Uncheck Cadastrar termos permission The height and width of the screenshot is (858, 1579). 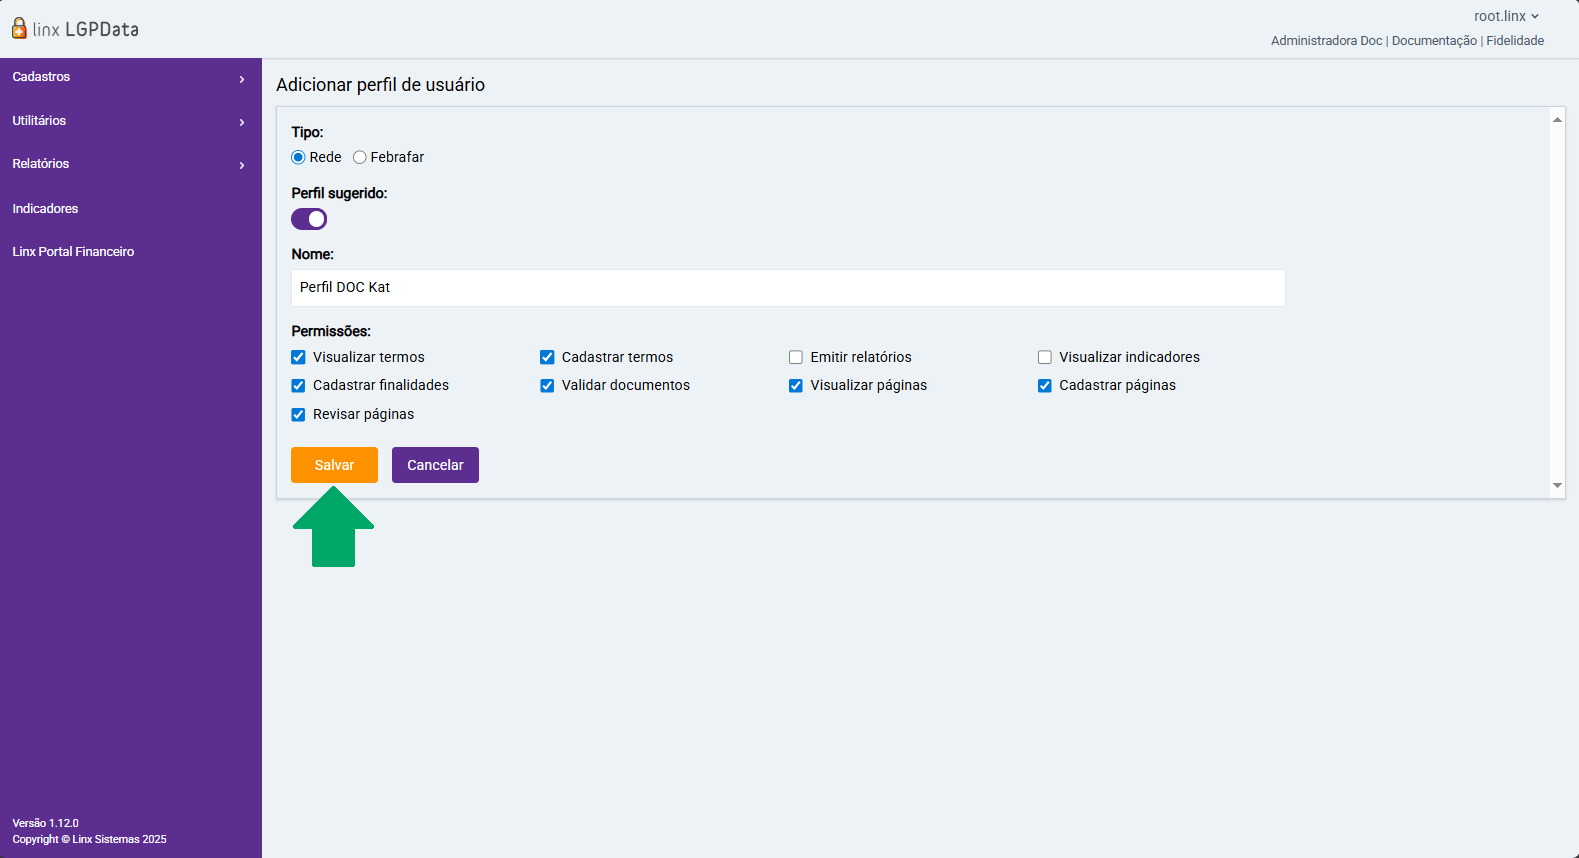pos(547,357)
